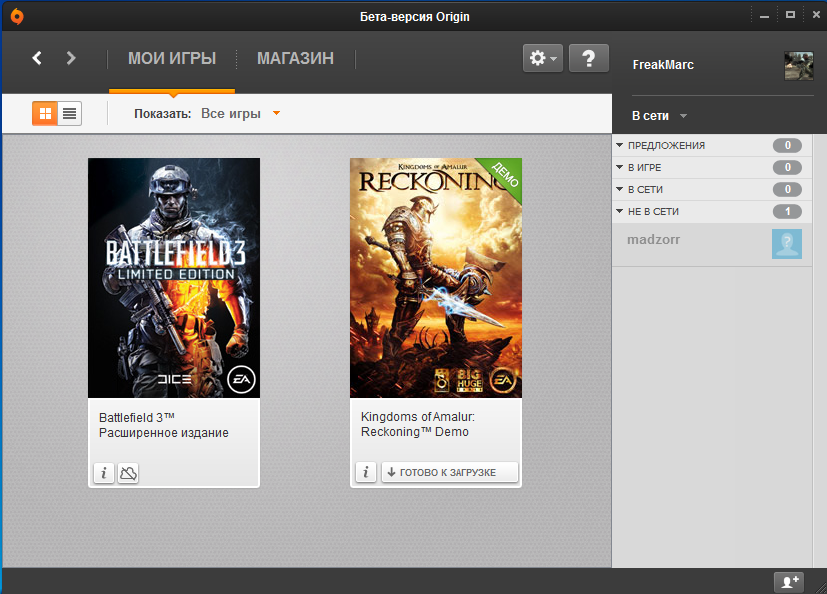The image size is (827, 594).
Task: Open the Battlefield 3 cover art
Action: 174,278
